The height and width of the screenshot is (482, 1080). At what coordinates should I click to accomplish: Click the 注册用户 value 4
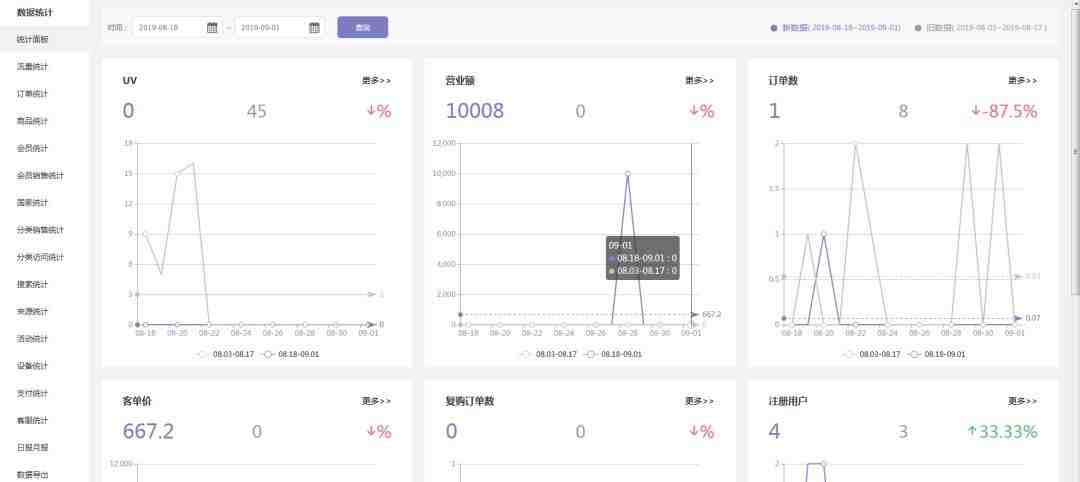click(775, 431)
